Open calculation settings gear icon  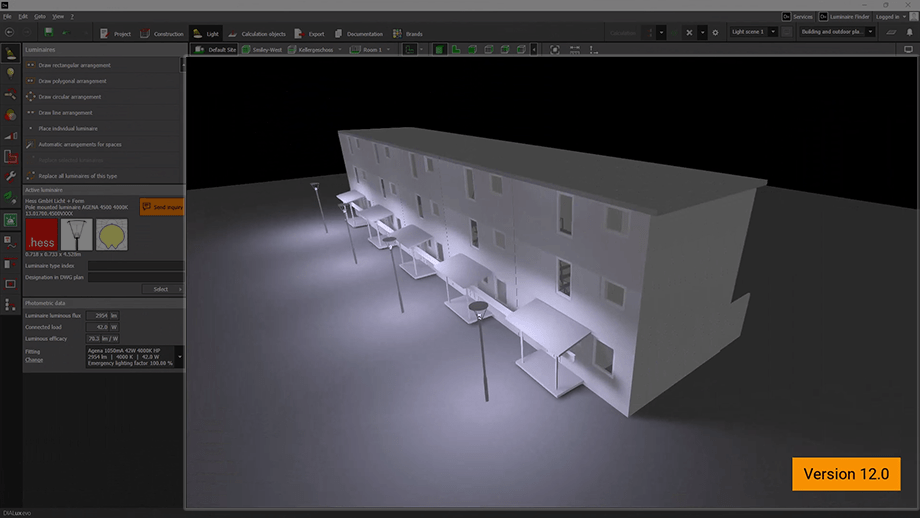[715, 33]
